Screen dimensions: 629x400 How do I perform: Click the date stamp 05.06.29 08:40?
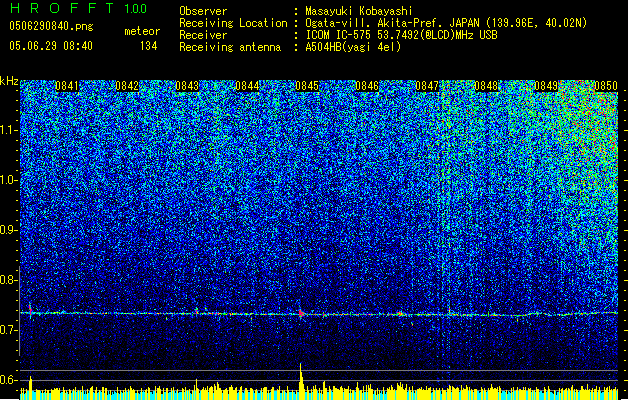click(x=51, y=46)
